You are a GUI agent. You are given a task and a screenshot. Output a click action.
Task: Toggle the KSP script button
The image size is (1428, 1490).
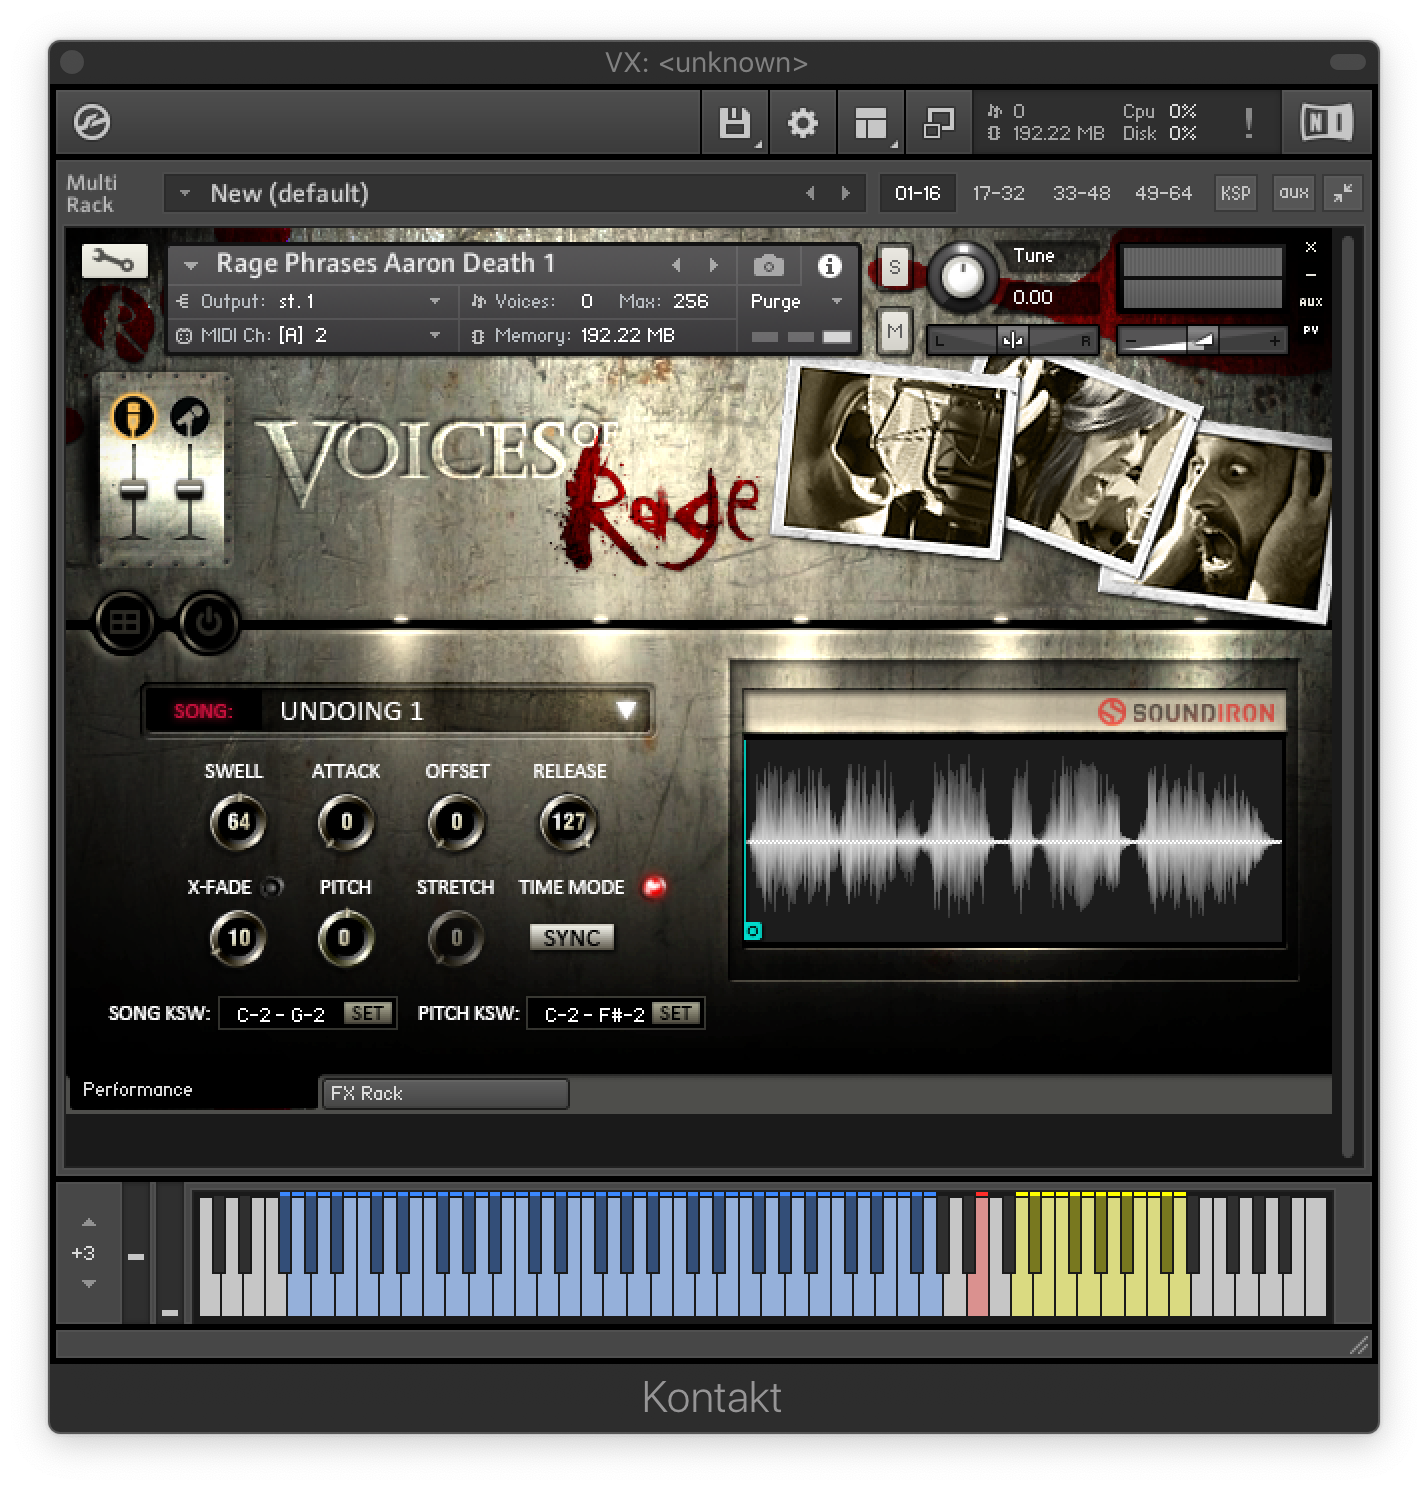1235,193
